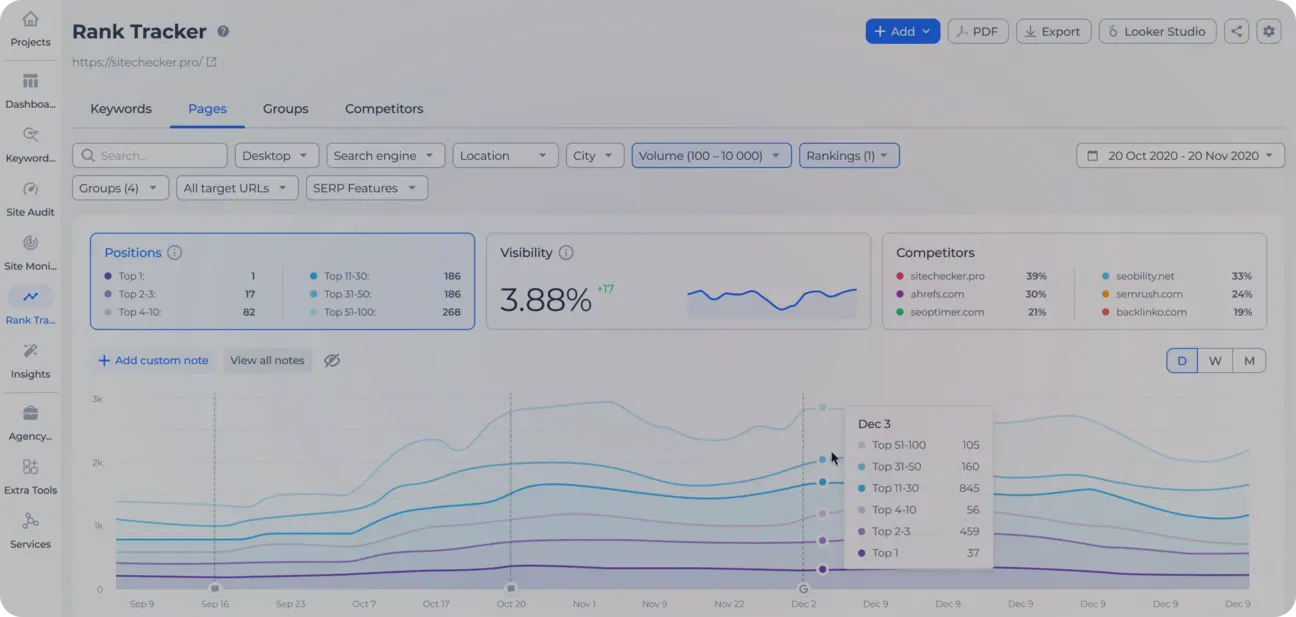Expand the SERP Features filter

(366, 188)
